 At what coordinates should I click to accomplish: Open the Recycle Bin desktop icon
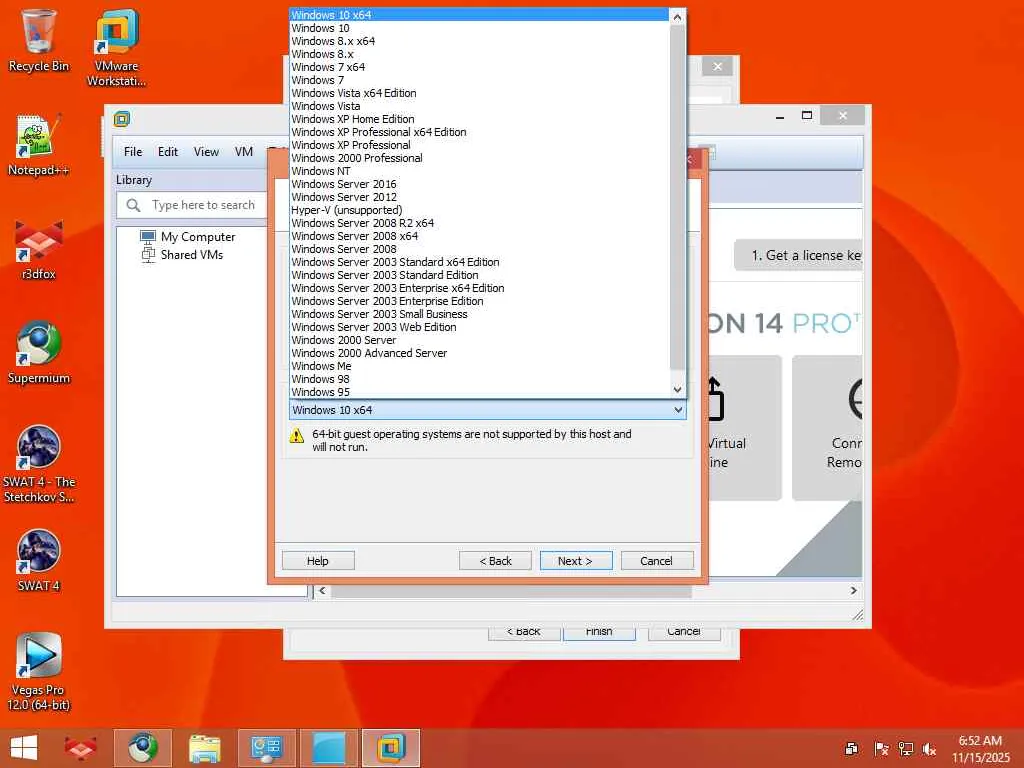click(39, 40)
